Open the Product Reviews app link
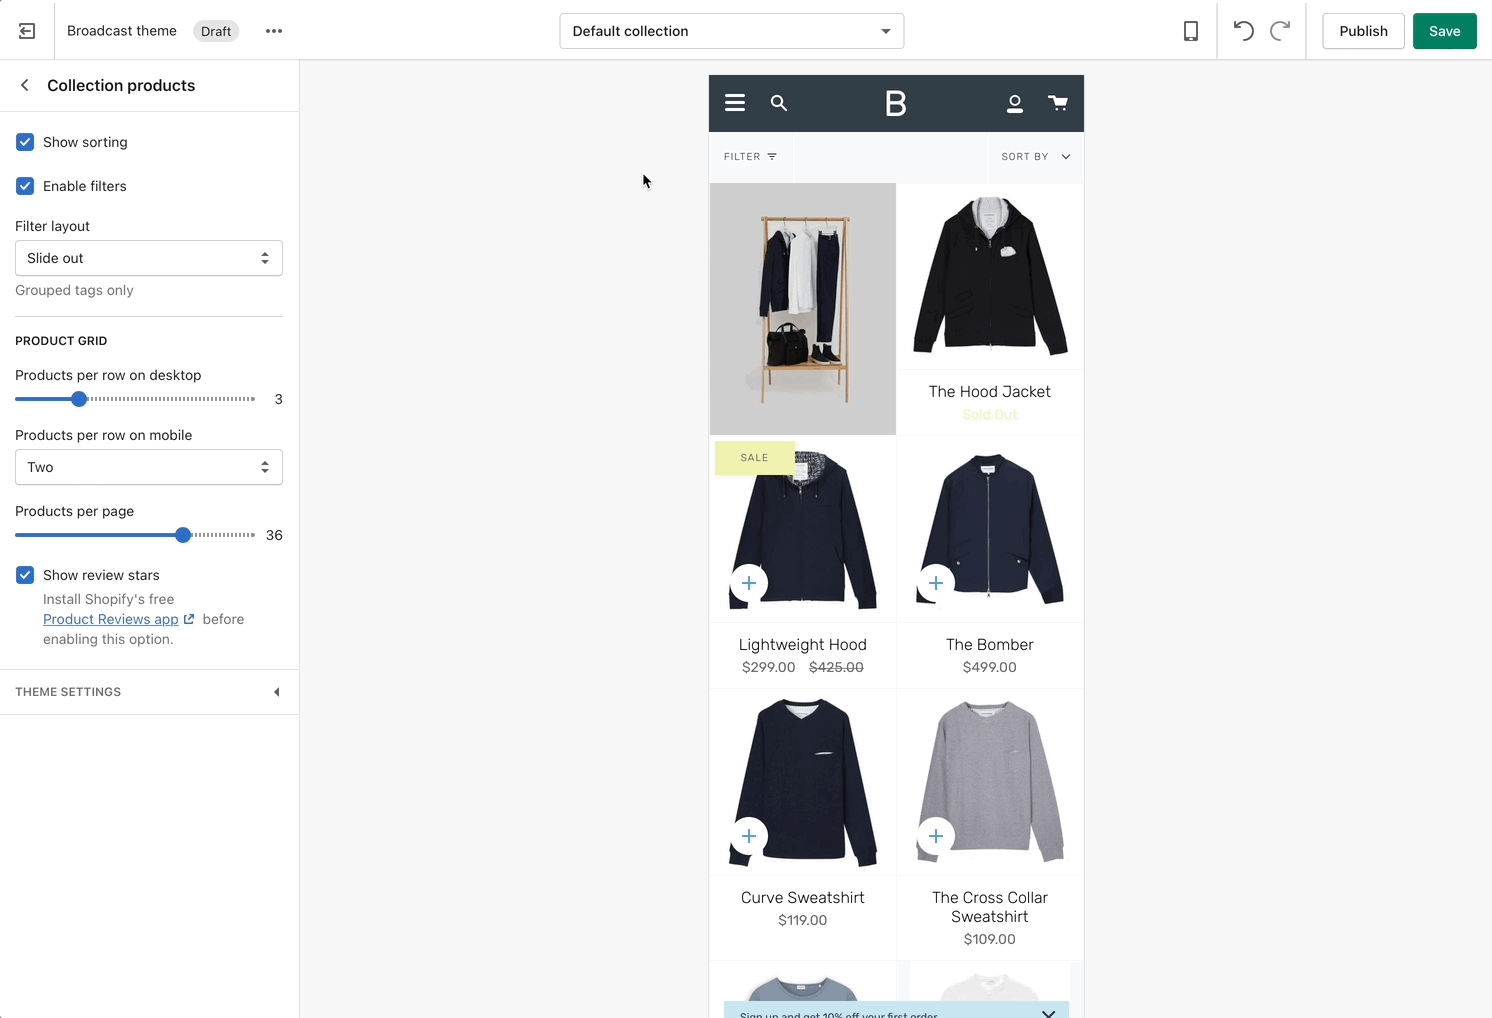 pyautogui.click(x=111, y=619)
